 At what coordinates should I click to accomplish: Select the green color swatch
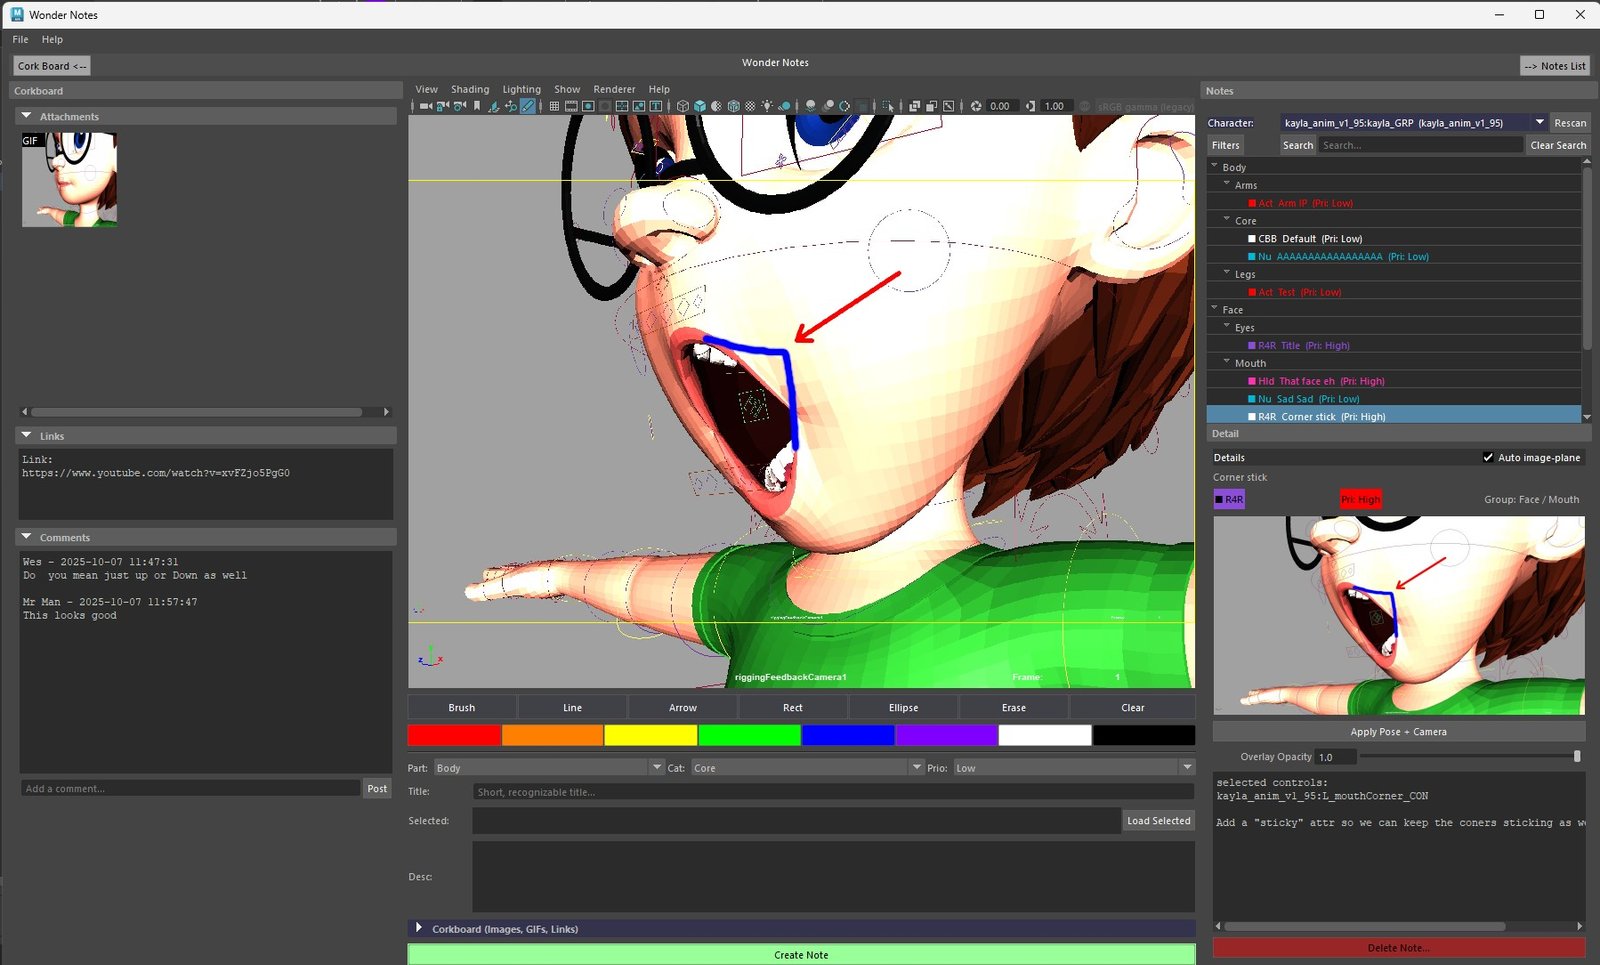pyautogui.click(x=750, y=735)
